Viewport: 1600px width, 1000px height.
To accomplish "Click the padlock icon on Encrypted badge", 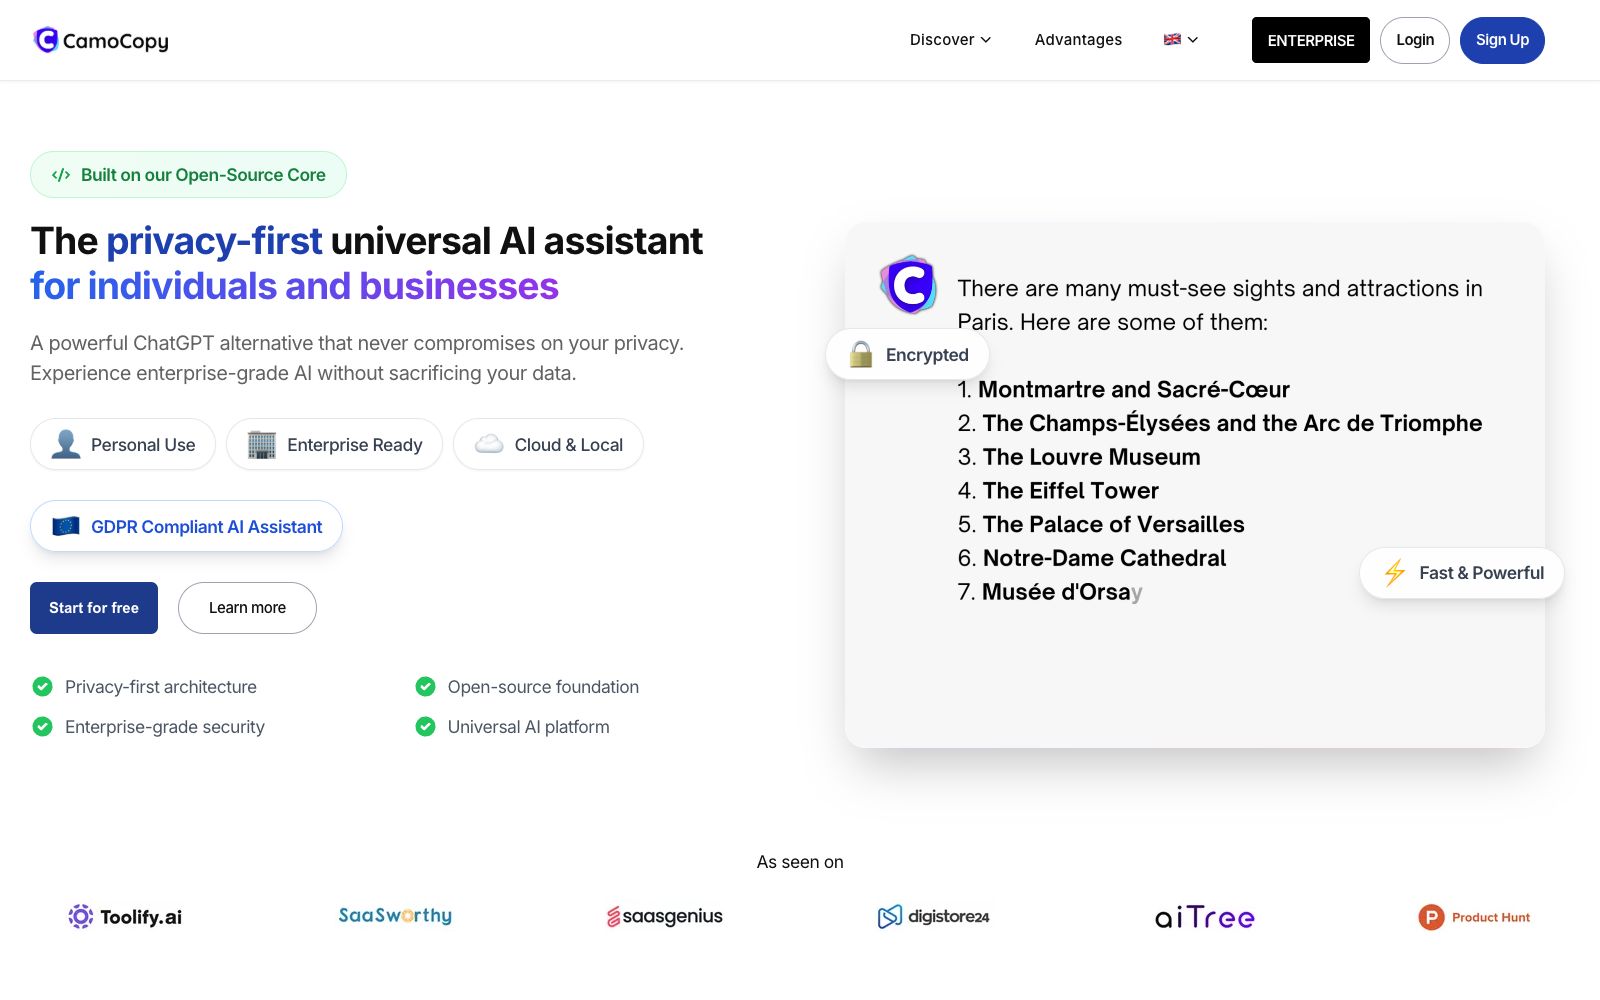I will click(861, 354).
